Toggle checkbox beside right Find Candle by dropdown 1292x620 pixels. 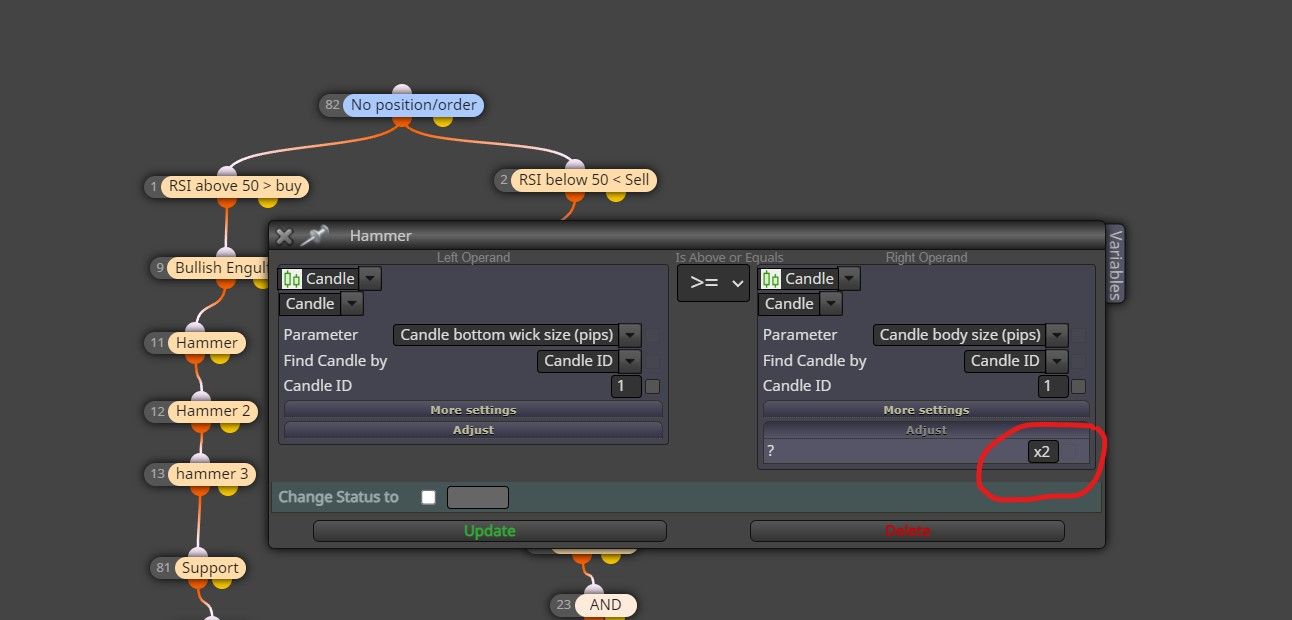(1079, 361)
